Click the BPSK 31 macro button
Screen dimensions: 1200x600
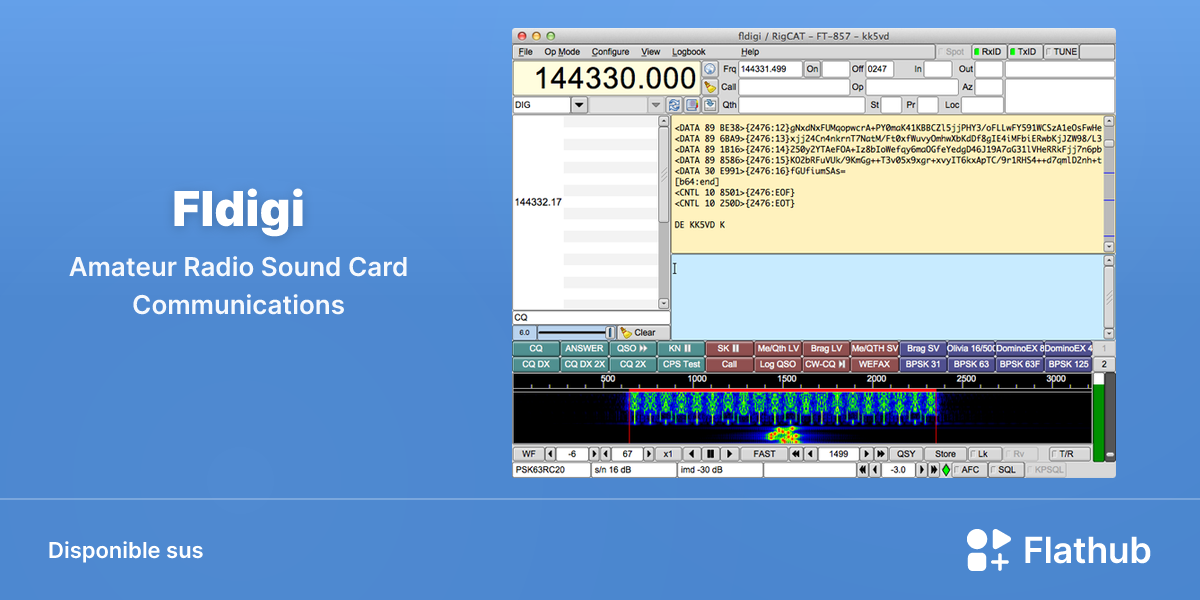[x=922, y=365]
